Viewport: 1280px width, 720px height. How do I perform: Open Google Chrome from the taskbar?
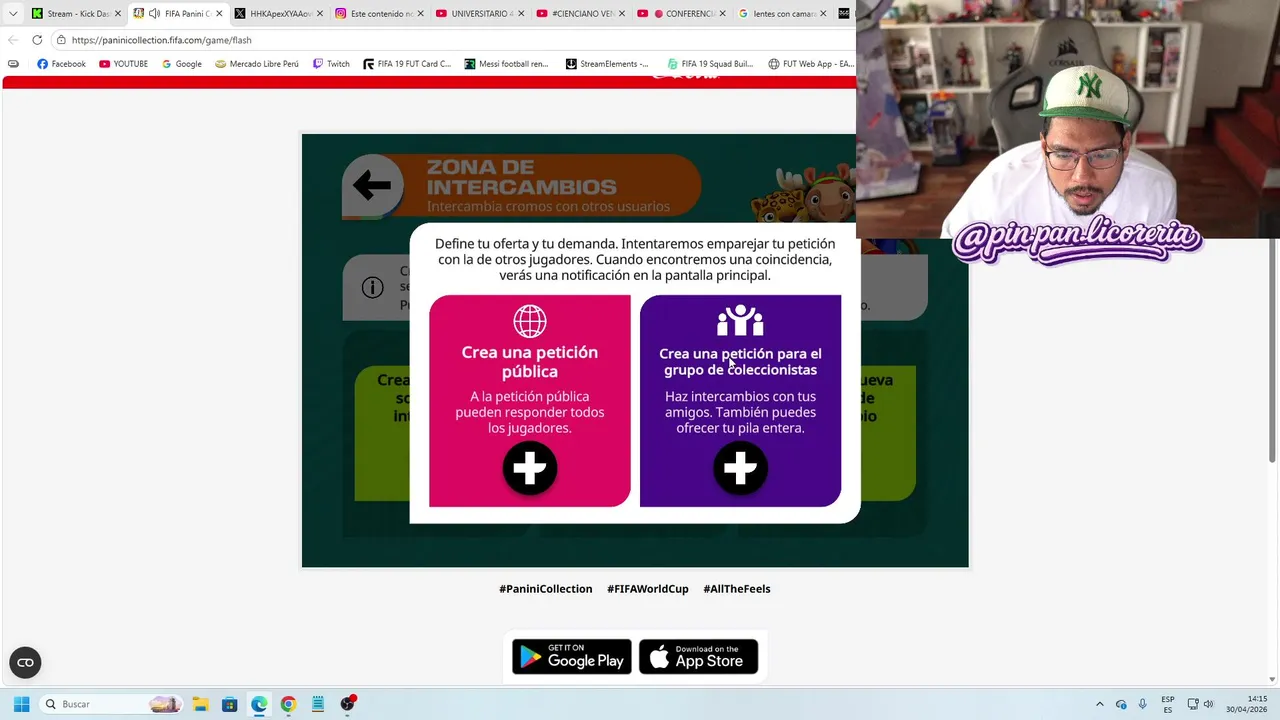[x=288, y=704]
